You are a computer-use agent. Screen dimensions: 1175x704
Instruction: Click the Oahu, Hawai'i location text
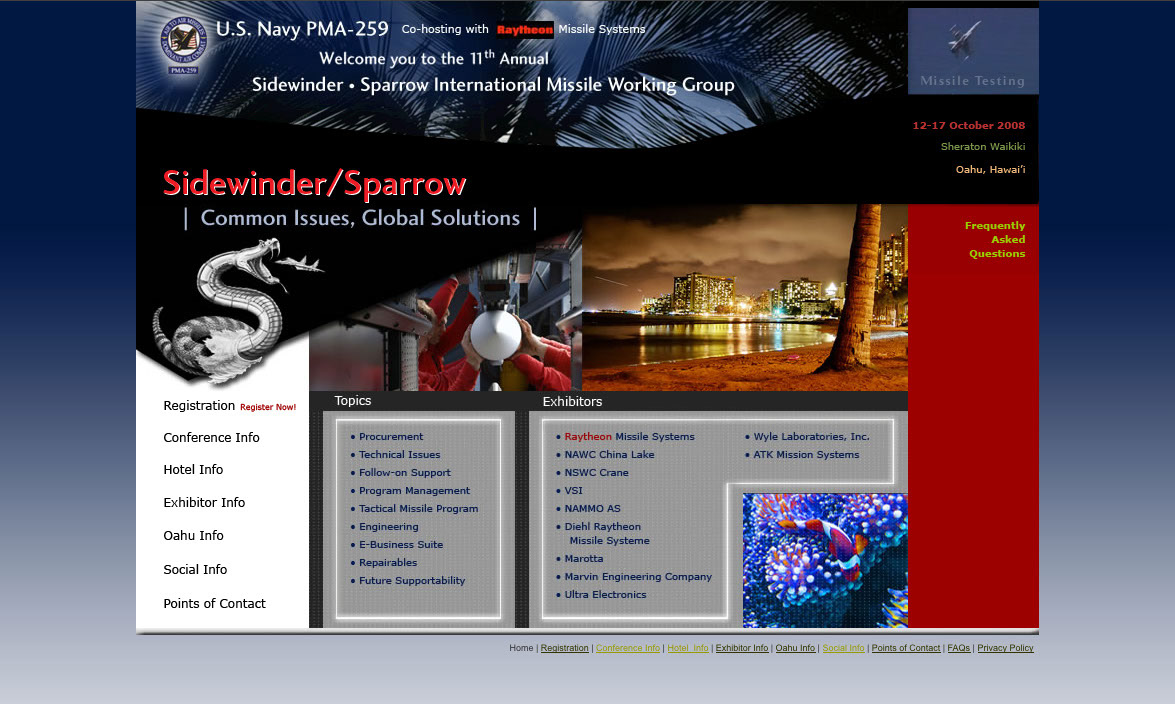point(991,169)
